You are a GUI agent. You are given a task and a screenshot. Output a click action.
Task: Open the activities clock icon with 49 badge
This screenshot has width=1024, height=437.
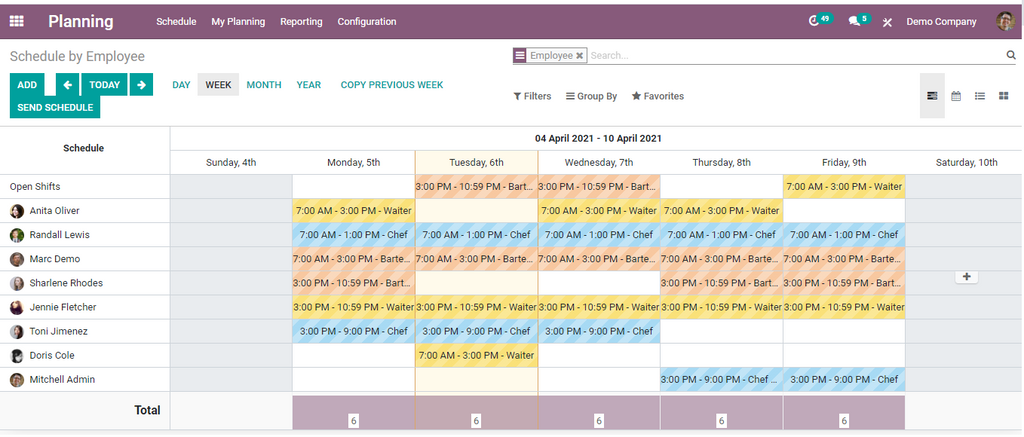click(816, 21)
